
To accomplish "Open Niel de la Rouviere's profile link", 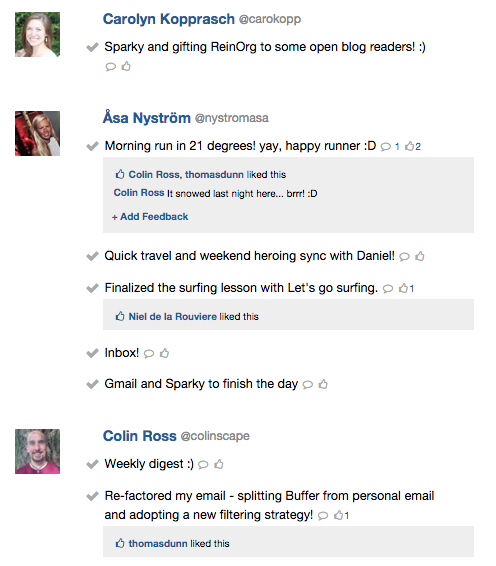I will click(x=173, y=317).
